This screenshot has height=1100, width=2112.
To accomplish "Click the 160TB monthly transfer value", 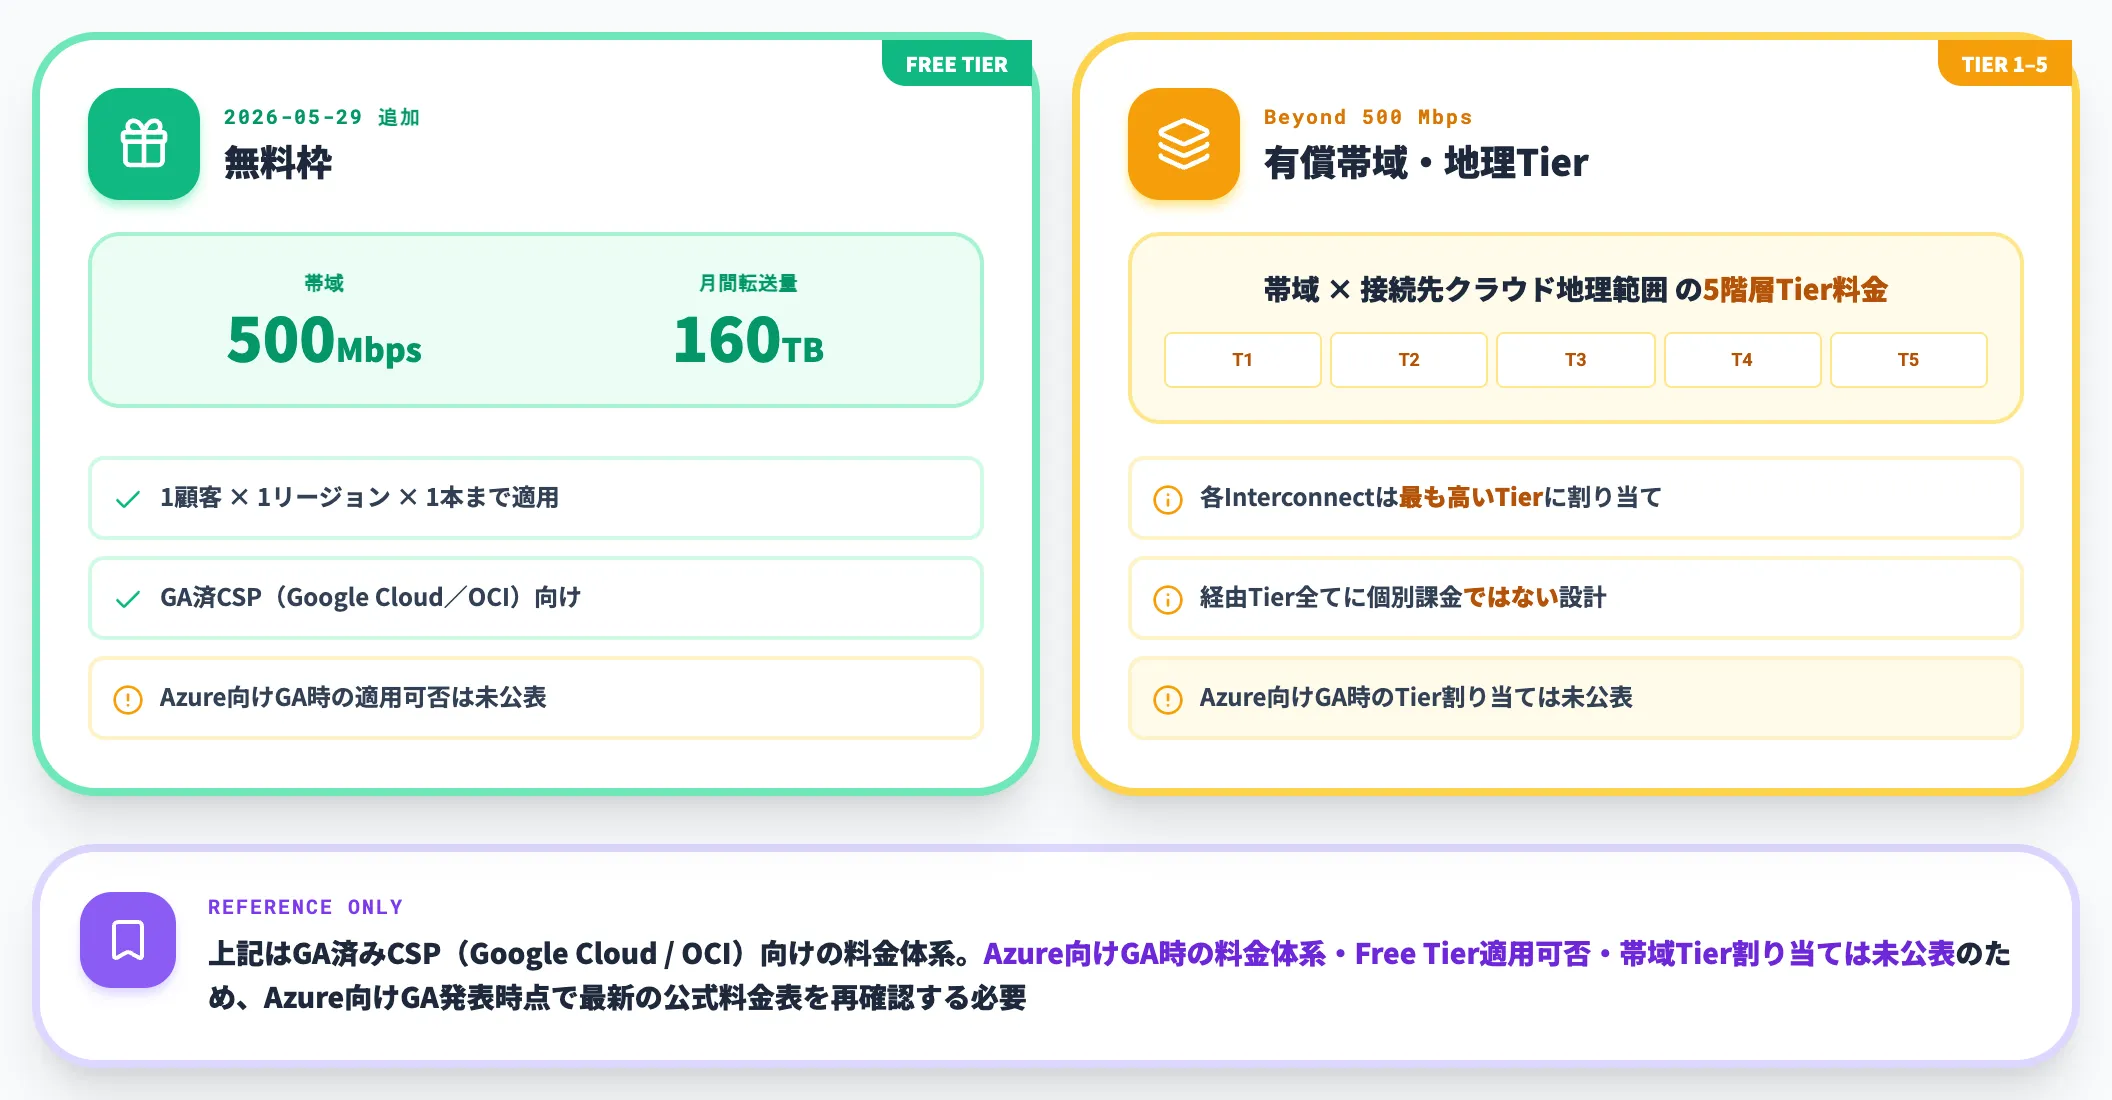I will click(748, 340).
